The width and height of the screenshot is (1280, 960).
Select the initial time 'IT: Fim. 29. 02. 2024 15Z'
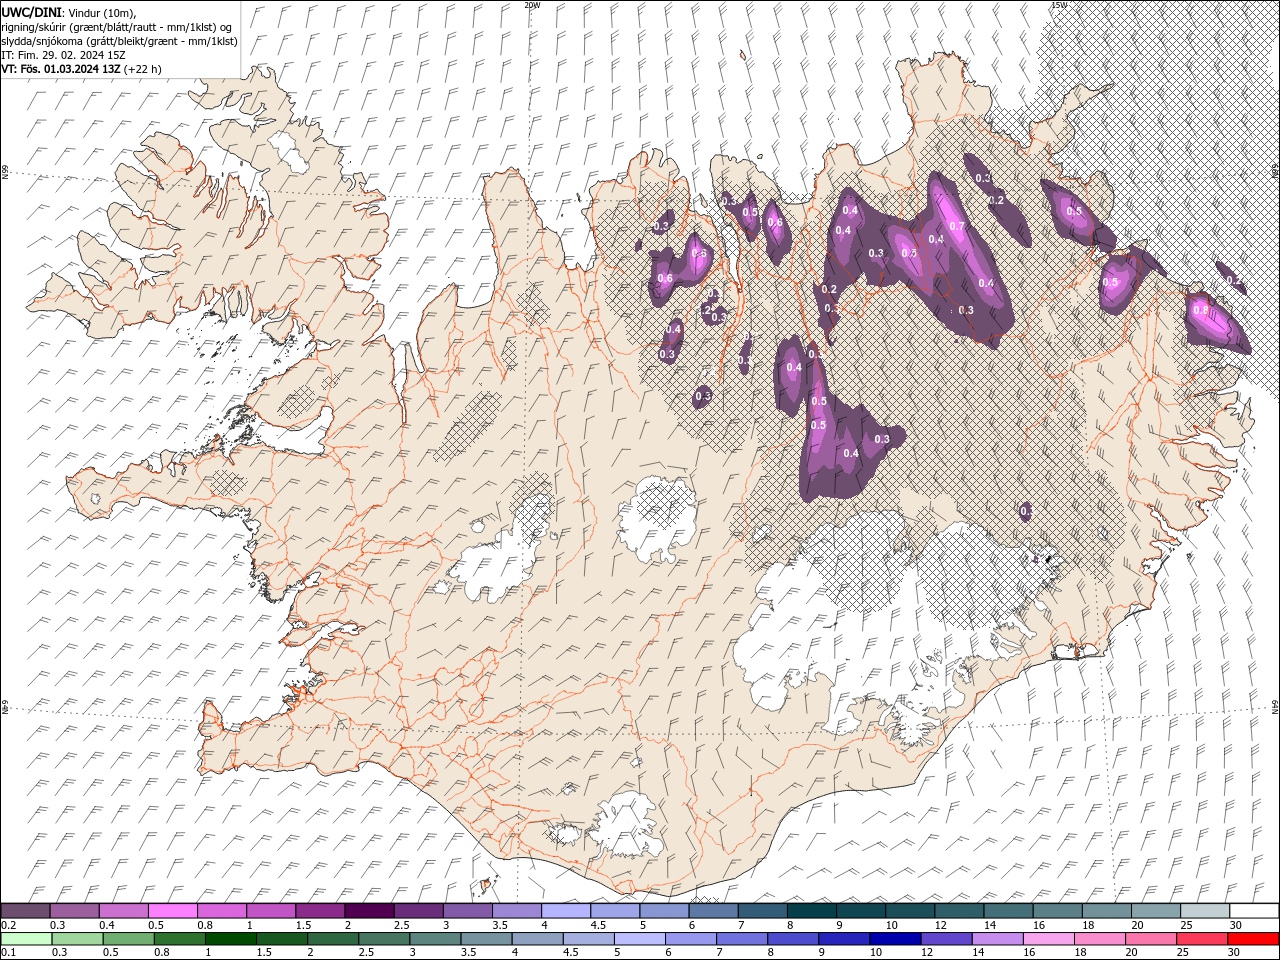tap(63, 55)
